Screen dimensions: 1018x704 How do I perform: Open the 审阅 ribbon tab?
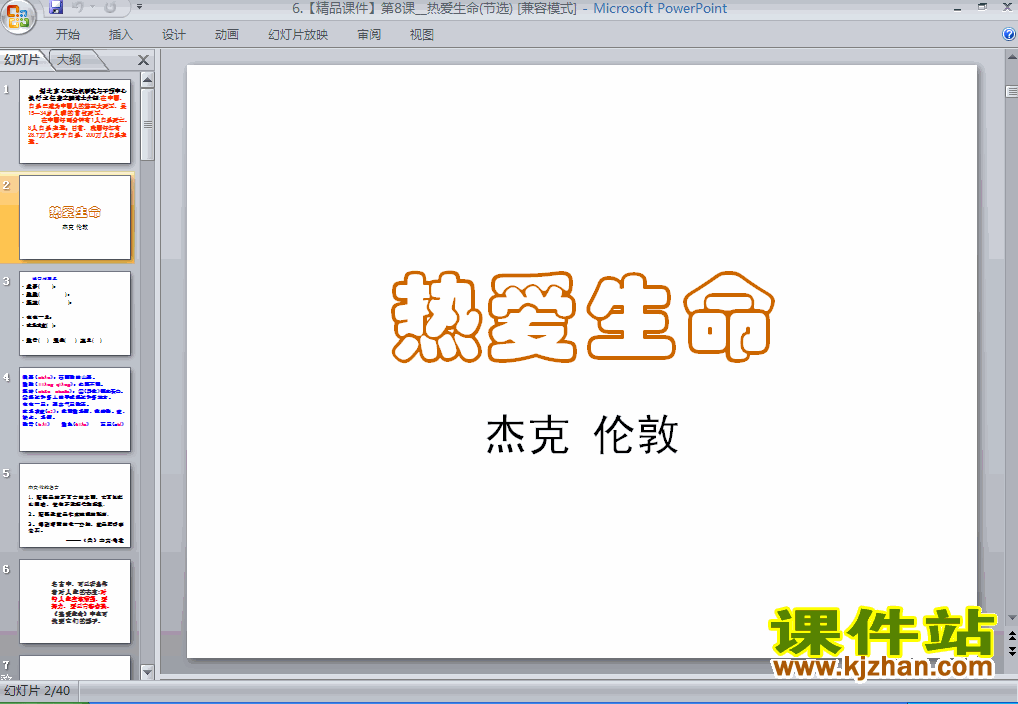click(369, 34)
